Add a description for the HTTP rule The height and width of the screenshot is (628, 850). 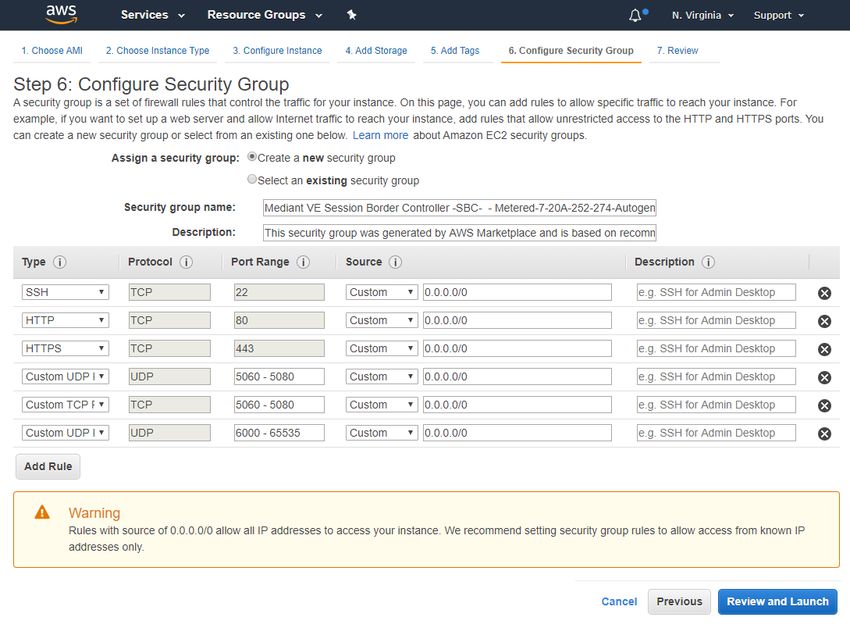coord(716,321)
